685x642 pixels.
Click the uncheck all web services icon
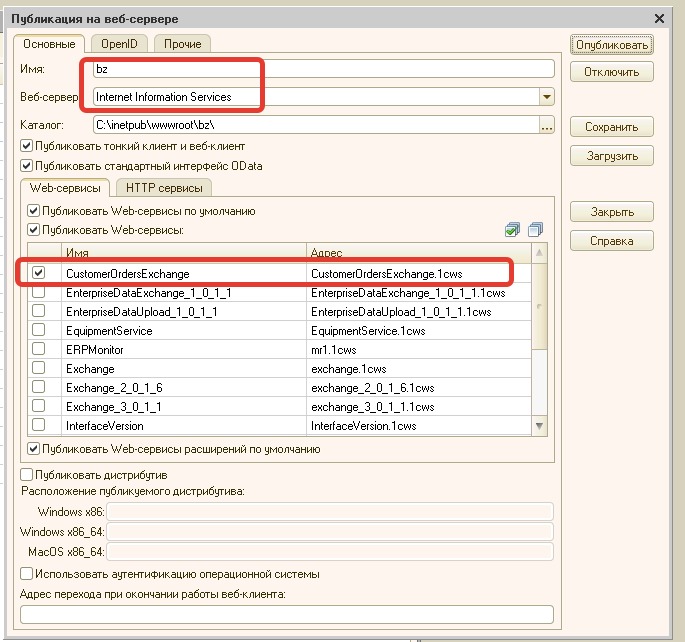(535, 231)
